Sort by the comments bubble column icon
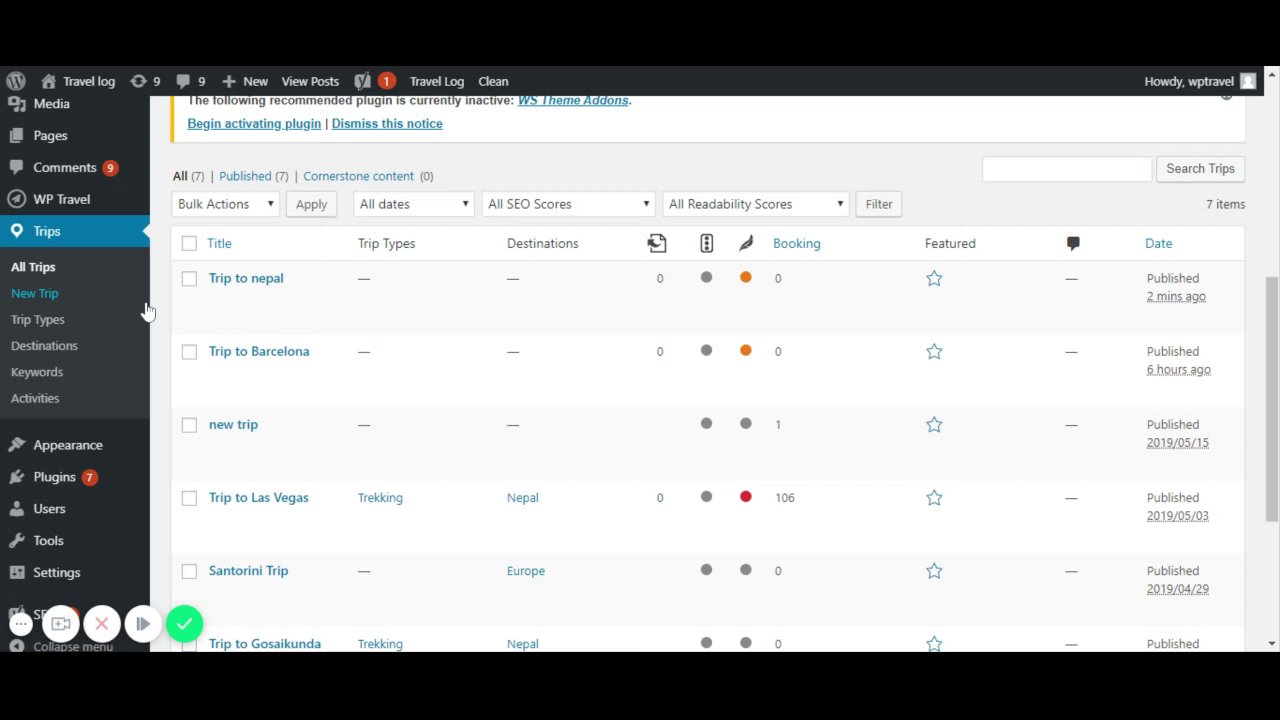The image size is (1280, 720). pyautogui.click(x=1073, y=243)
